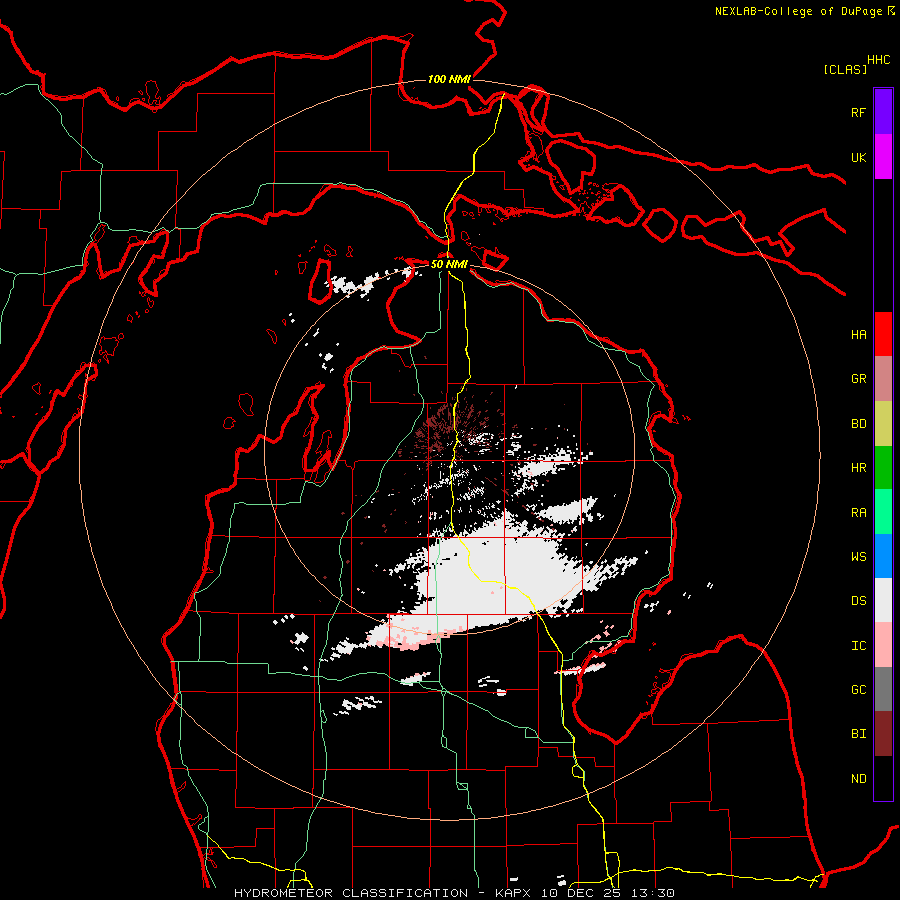Screen dimensions: 900x900
Task: Click the large white dry snow echo area
Action: 494,574
